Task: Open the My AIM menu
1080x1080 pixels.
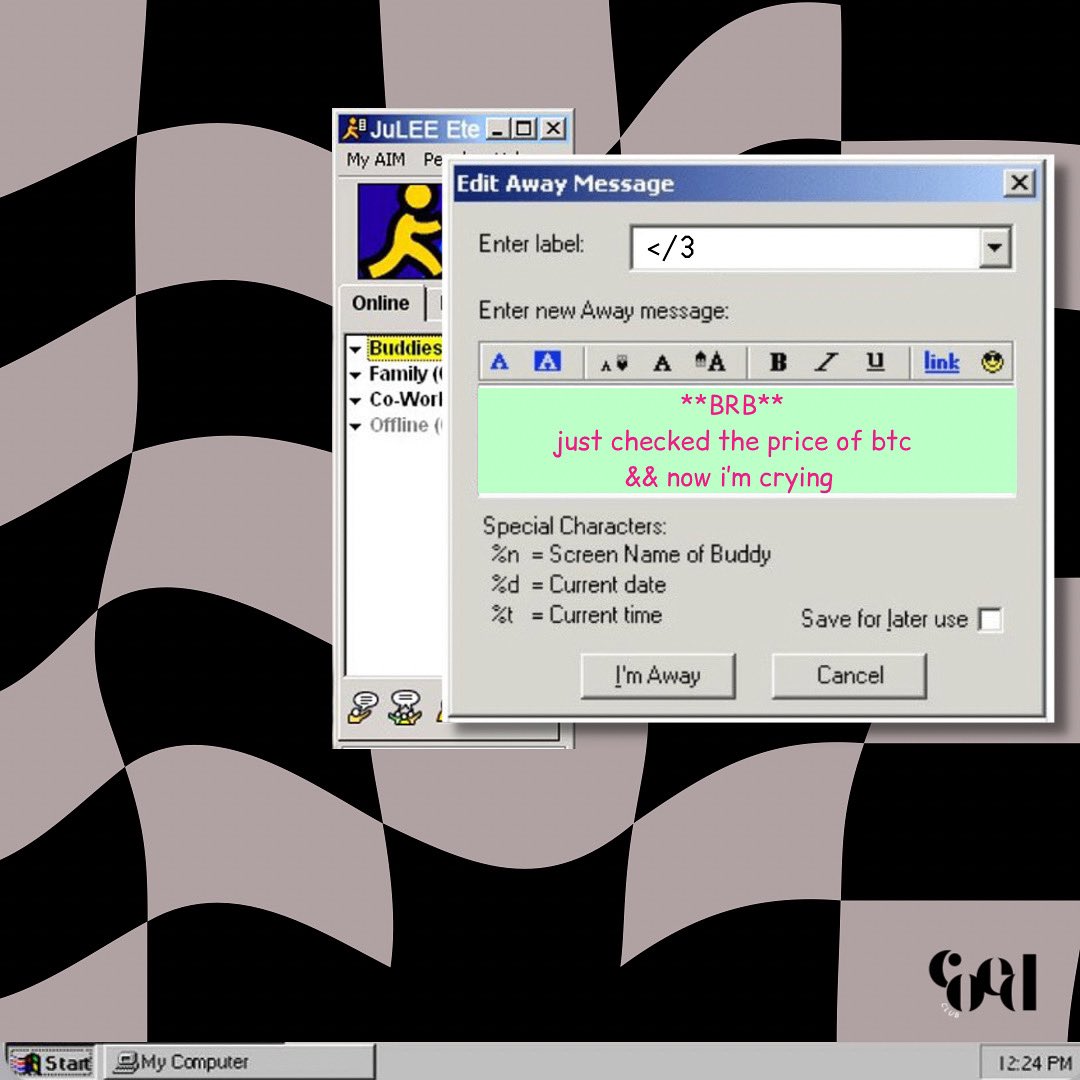Action: 375,159
